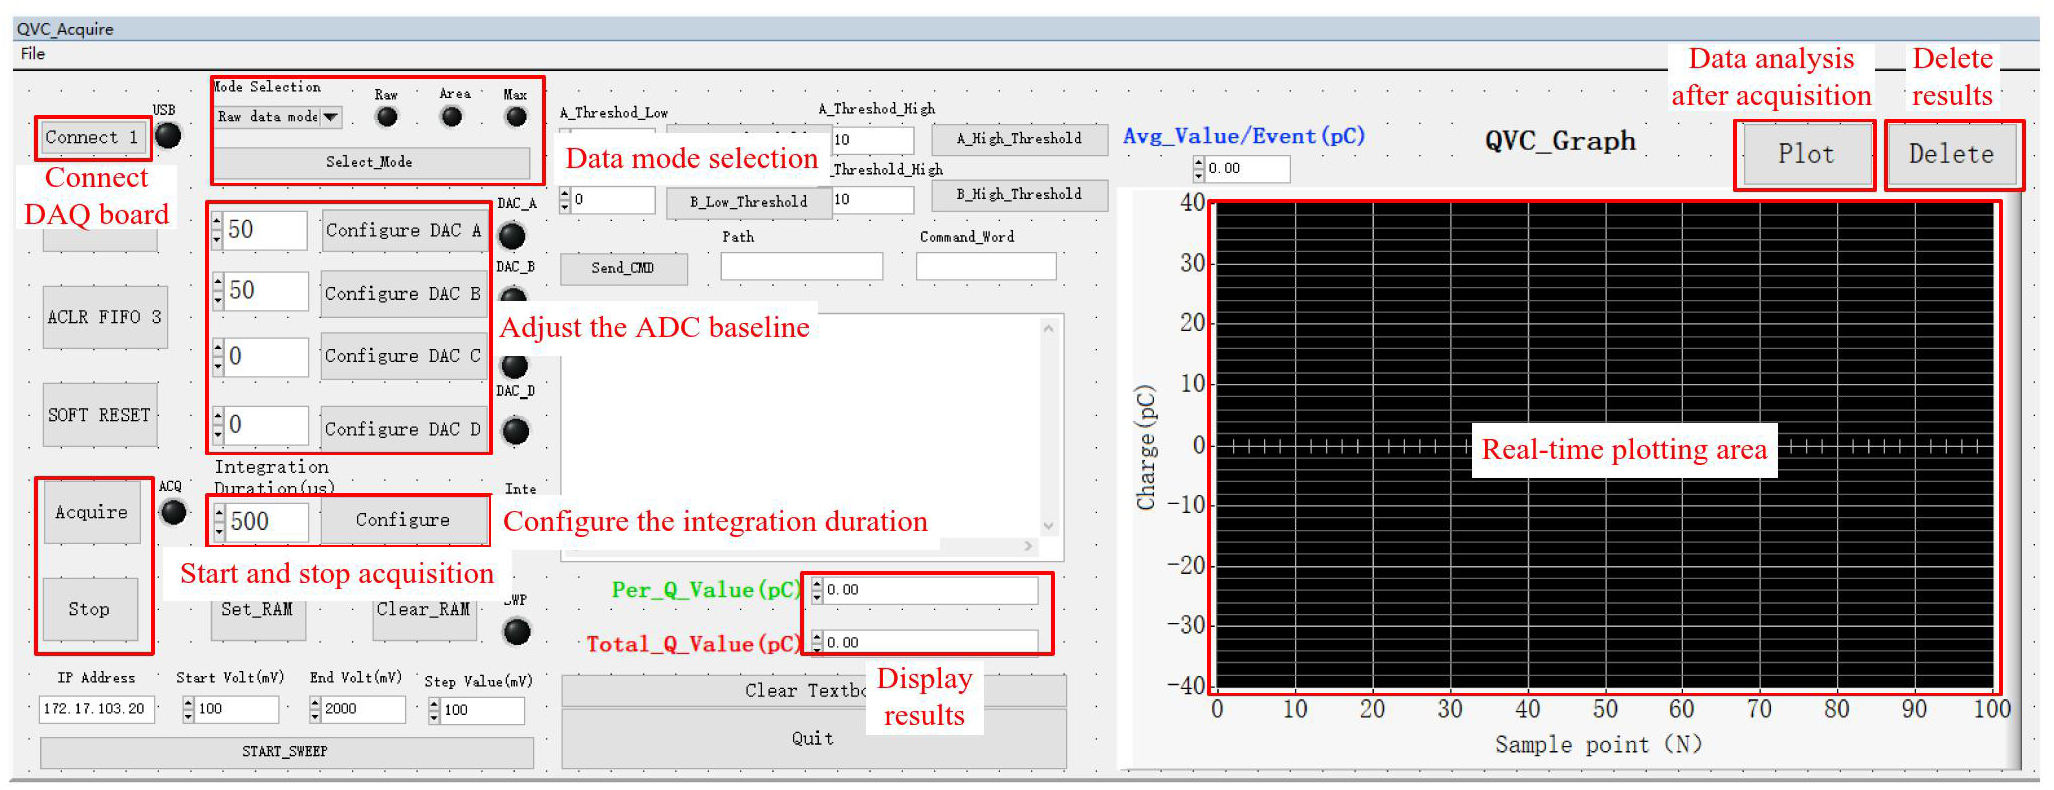Click the ACQ status LED indicator

click(x=174, y=512)
